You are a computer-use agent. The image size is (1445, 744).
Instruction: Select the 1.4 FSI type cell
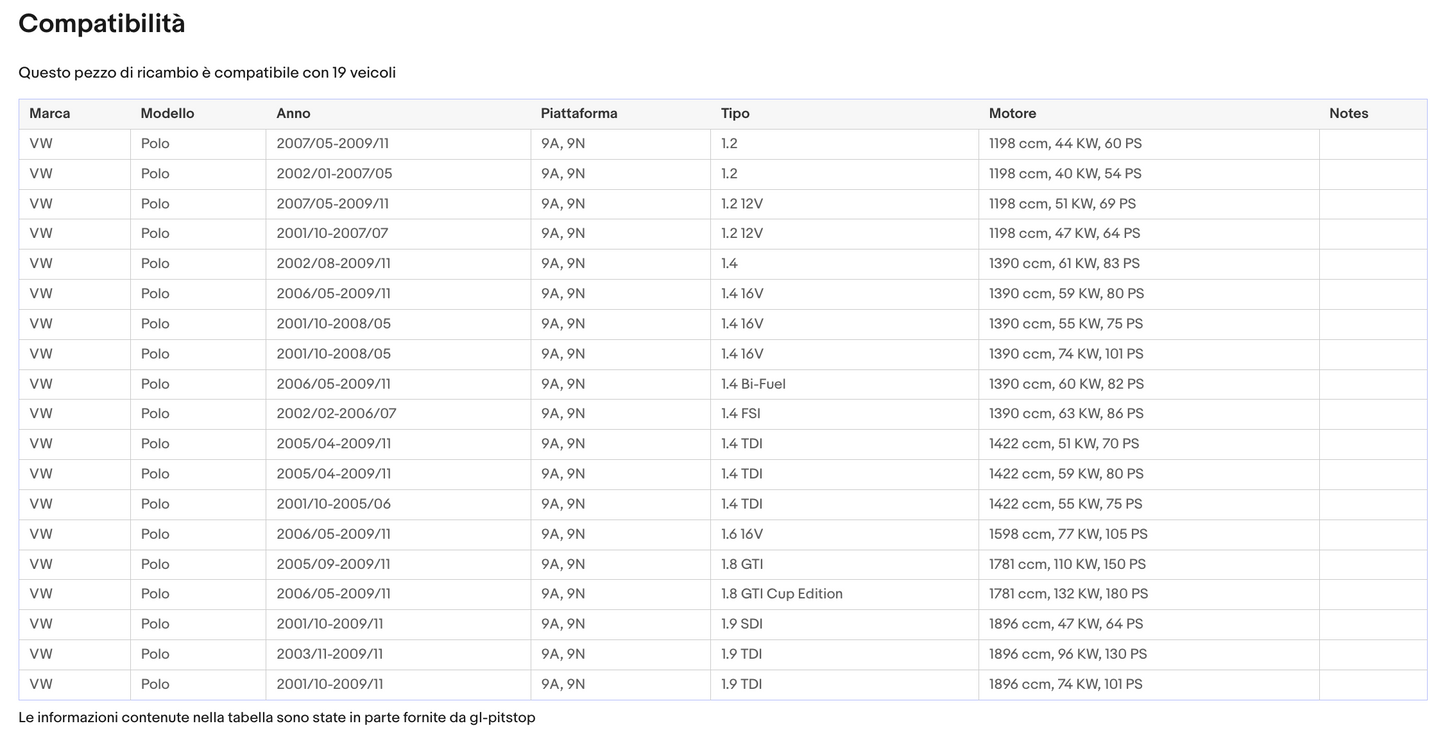[741, 414]
